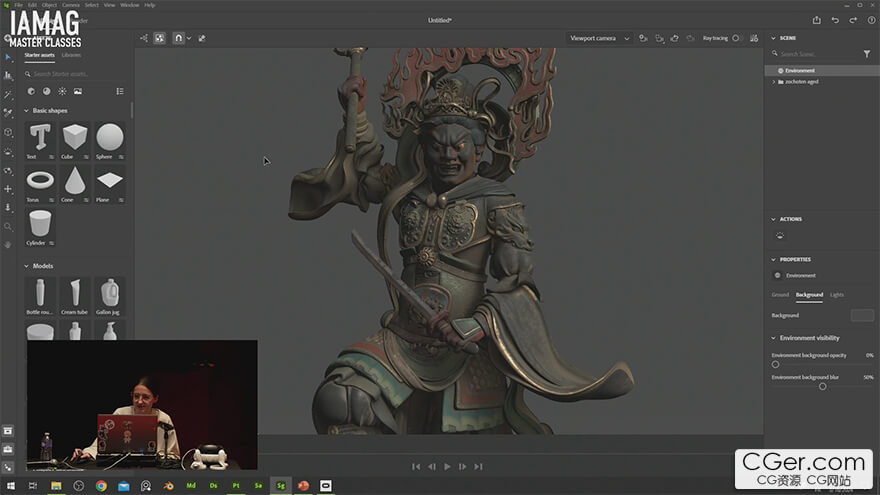Click the Search Starter assets field
This screenshot has width=880, height=495.
pos(76,74)
